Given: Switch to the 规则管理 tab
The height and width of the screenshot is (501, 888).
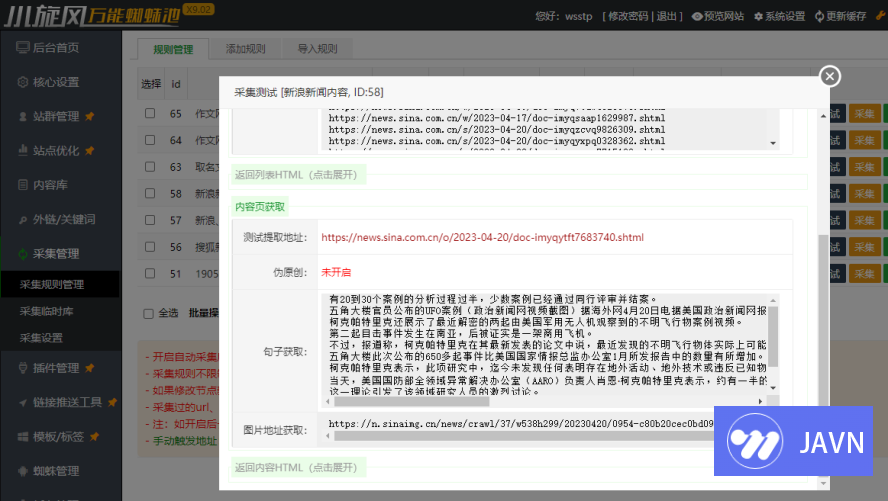Looking at the screenshot, I should pos(173,49).
